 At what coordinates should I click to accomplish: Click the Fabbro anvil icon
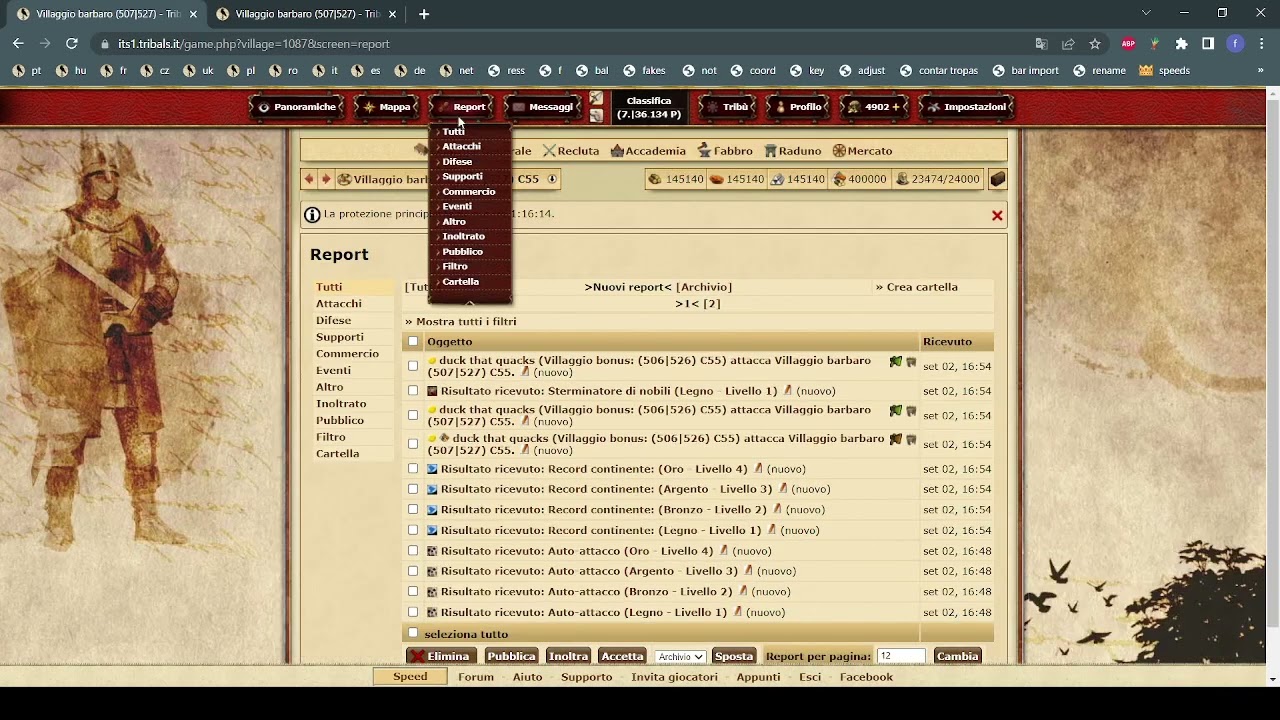(704, 151)
